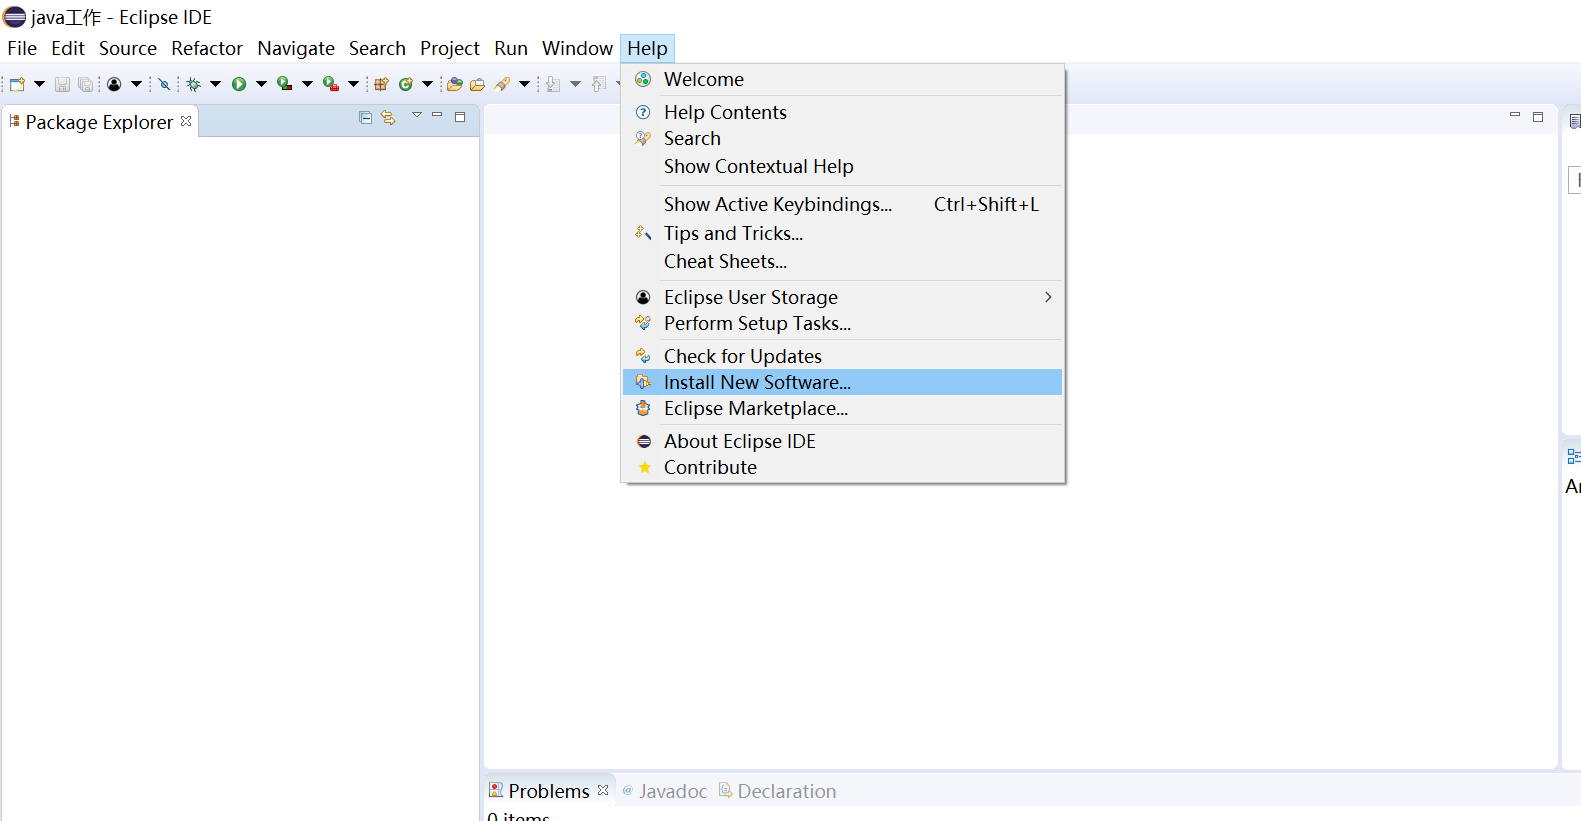Viewport: 1581px width, 821px height.
Task: Open the Edit menu
Action: click(x=68, y=48)
